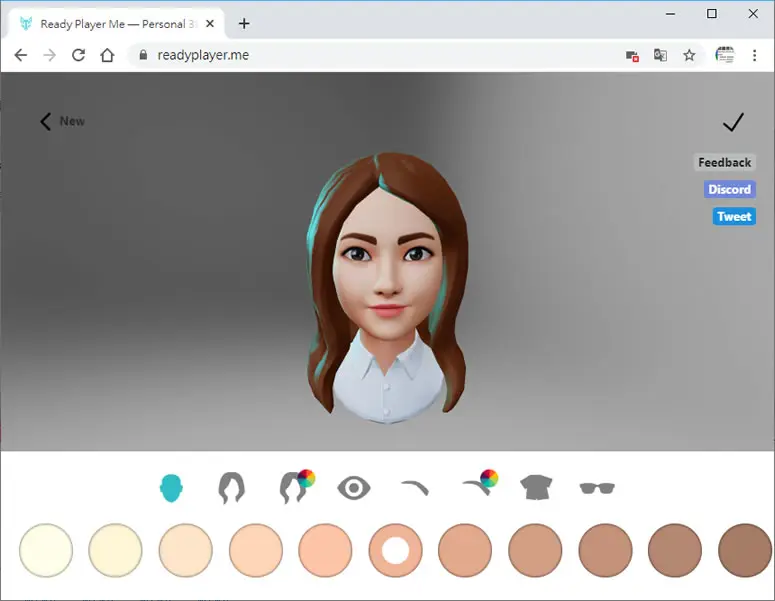Click the Feedback button
This screenshot has height=601, width=775.
[725, 162]
